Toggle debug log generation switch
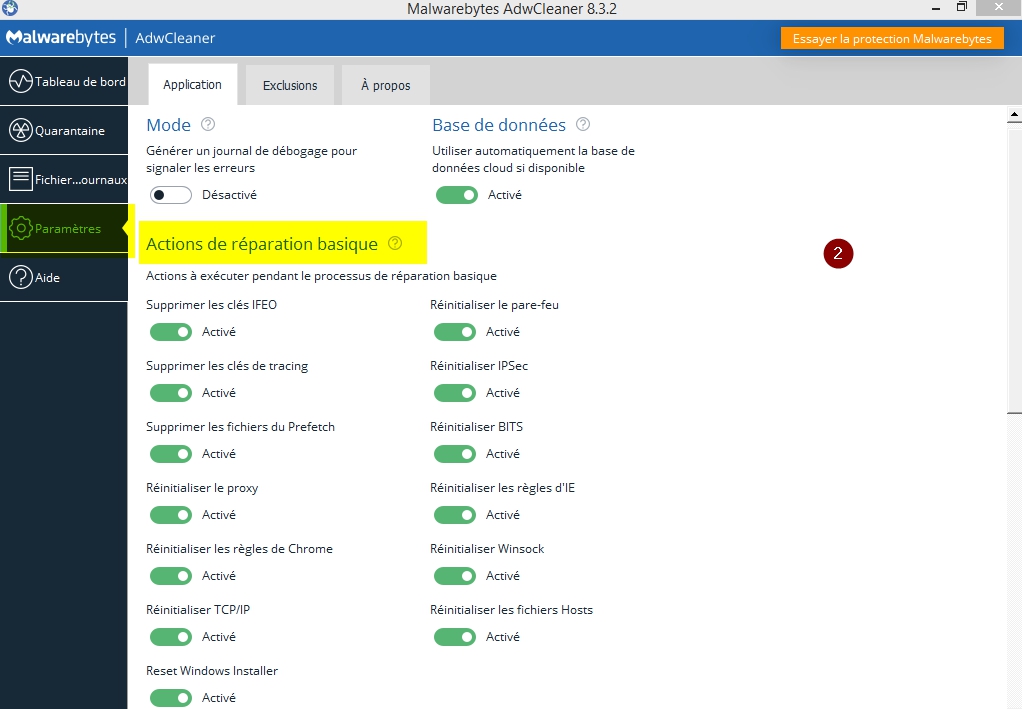This screenshot has width=1022, height=709. [x=171, y=195]
